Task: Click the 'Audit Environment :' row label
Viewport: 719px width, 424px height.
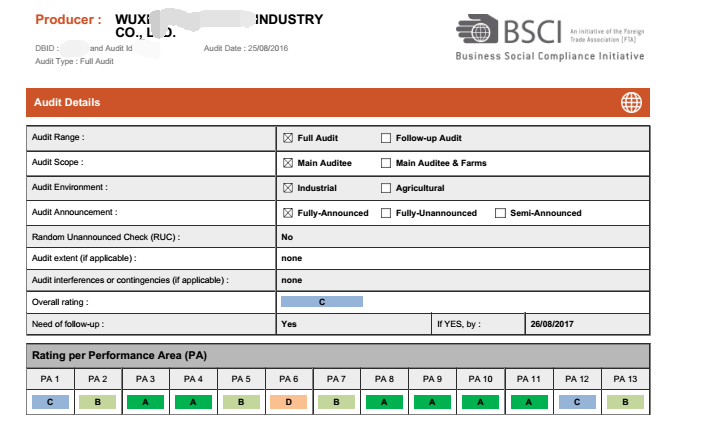Action: tap(70, 187)
